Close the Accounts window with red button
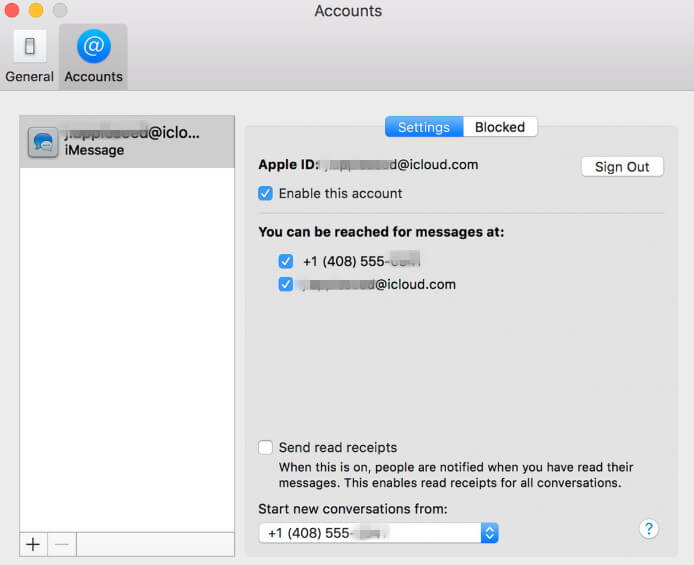 pyautogui.click(x=11, y=10)
